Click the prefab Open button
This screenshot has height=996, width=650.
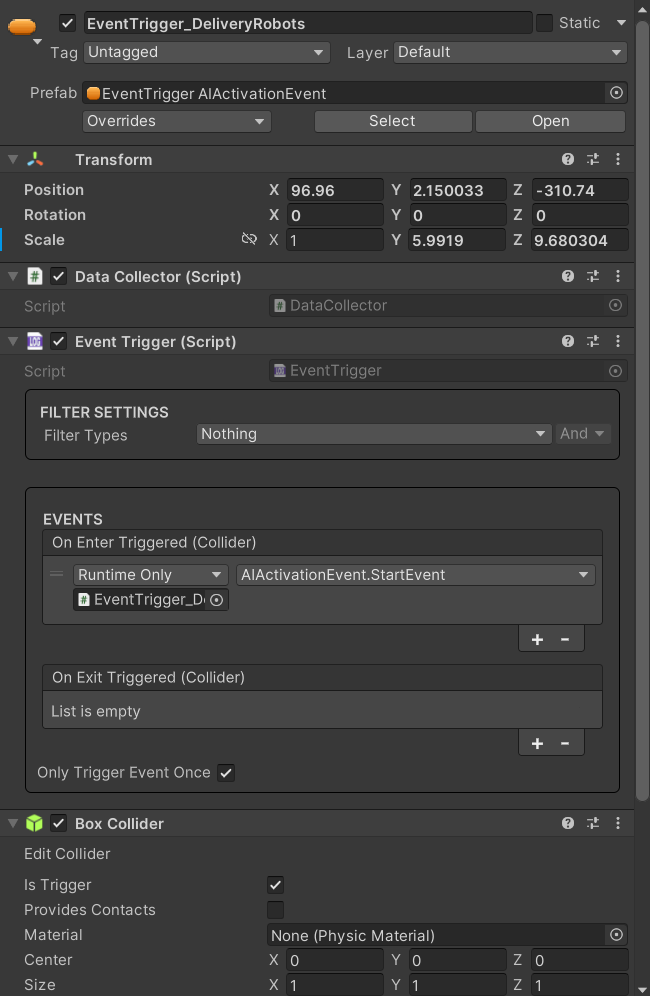(550, 121)
